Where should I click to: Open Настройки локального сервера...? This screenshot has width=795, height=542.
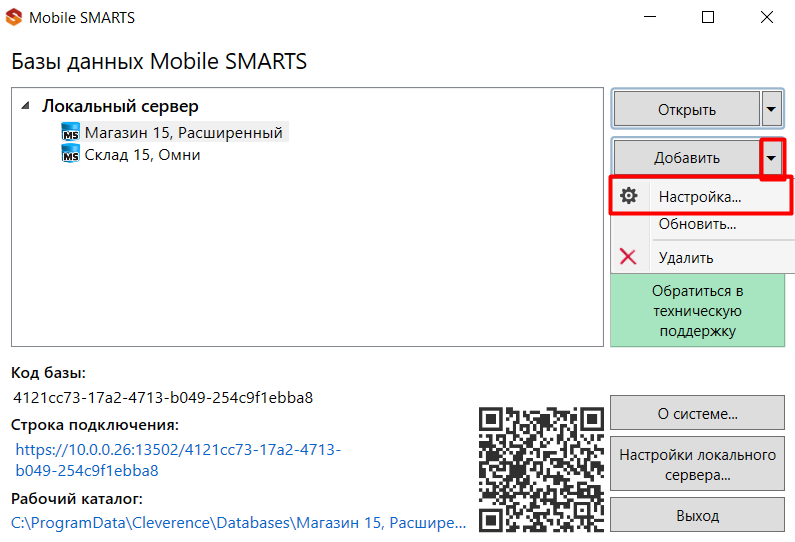(698, 464)
